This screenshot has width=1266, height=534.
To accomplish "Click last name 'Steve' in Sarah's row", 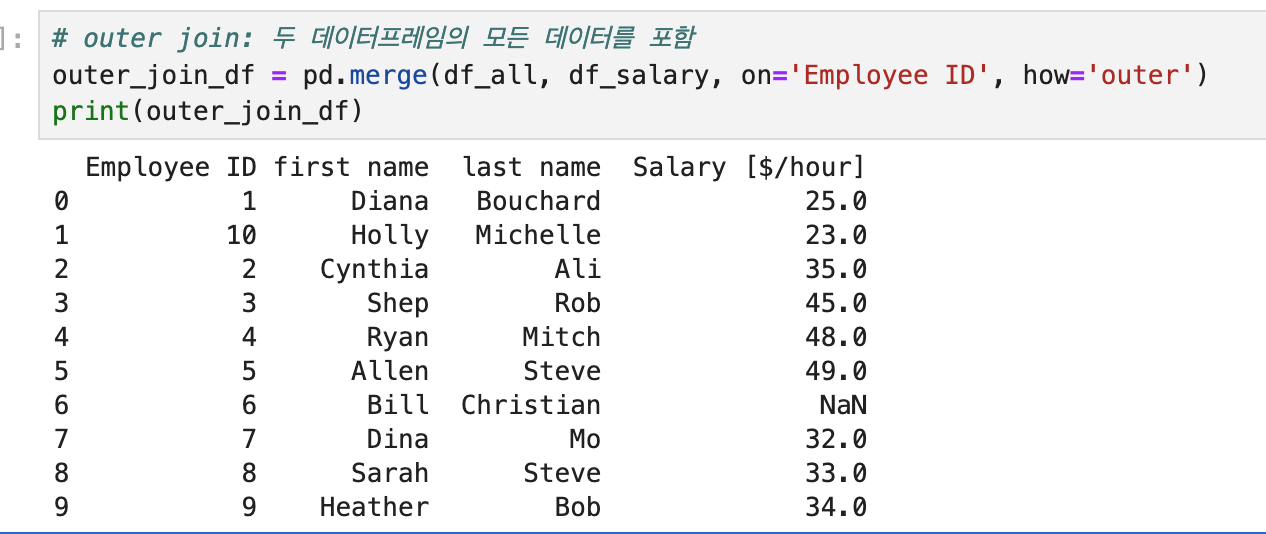I will (x=562, y=473).
